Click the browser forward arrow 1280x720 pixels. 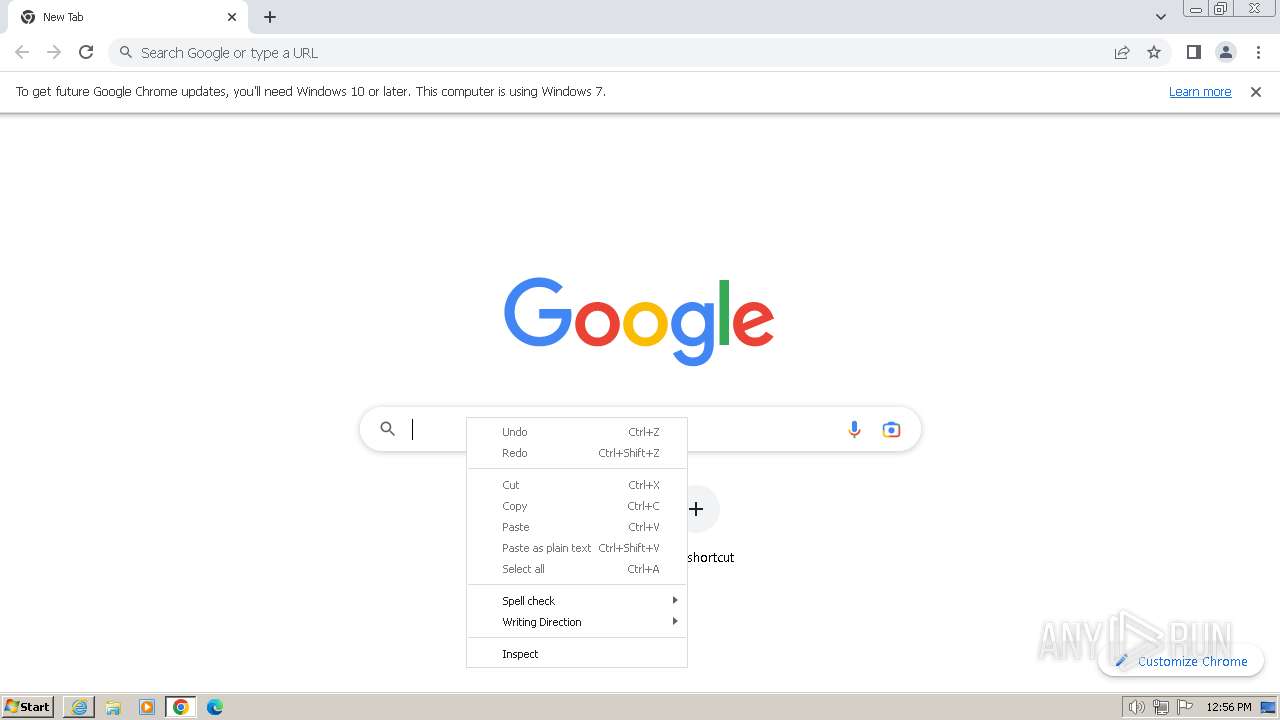click(54, 52)
